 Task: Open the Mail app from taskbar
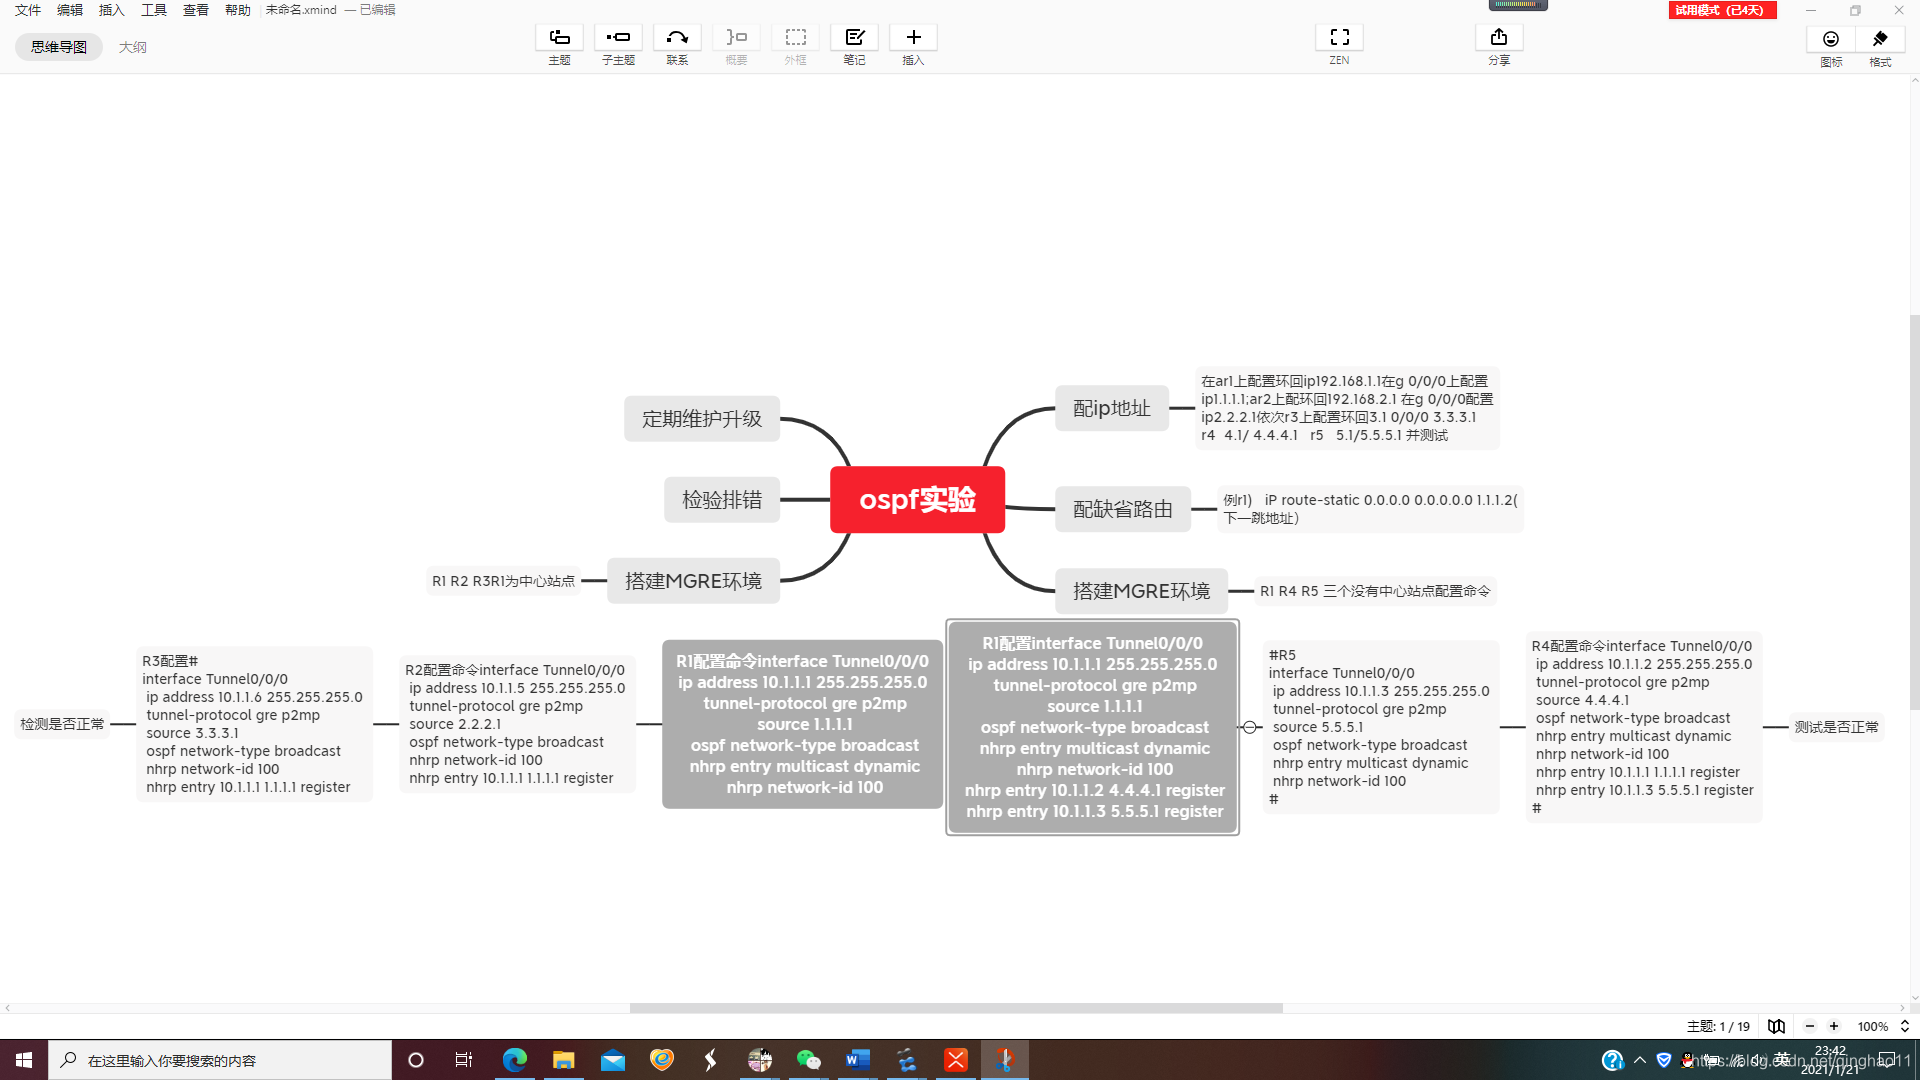tap(613, 1060)
